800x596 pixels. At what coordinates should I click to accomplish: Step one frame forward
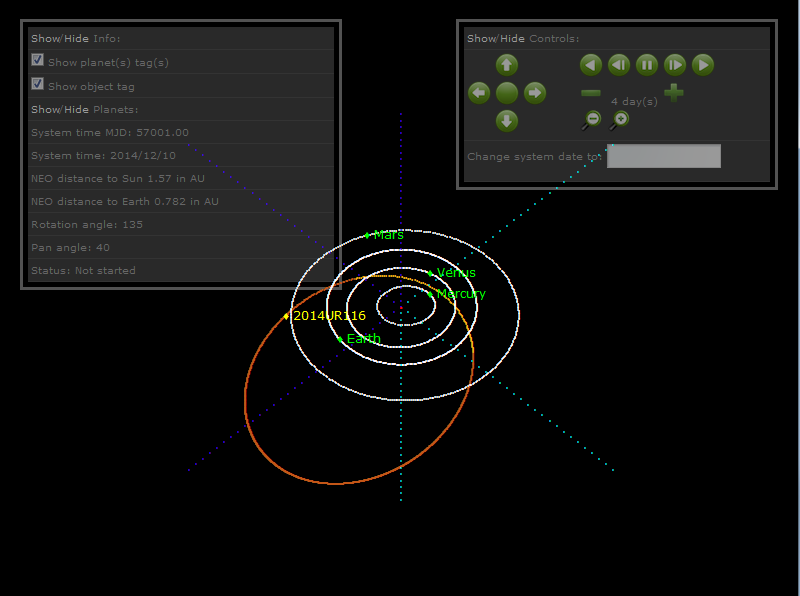675,65
